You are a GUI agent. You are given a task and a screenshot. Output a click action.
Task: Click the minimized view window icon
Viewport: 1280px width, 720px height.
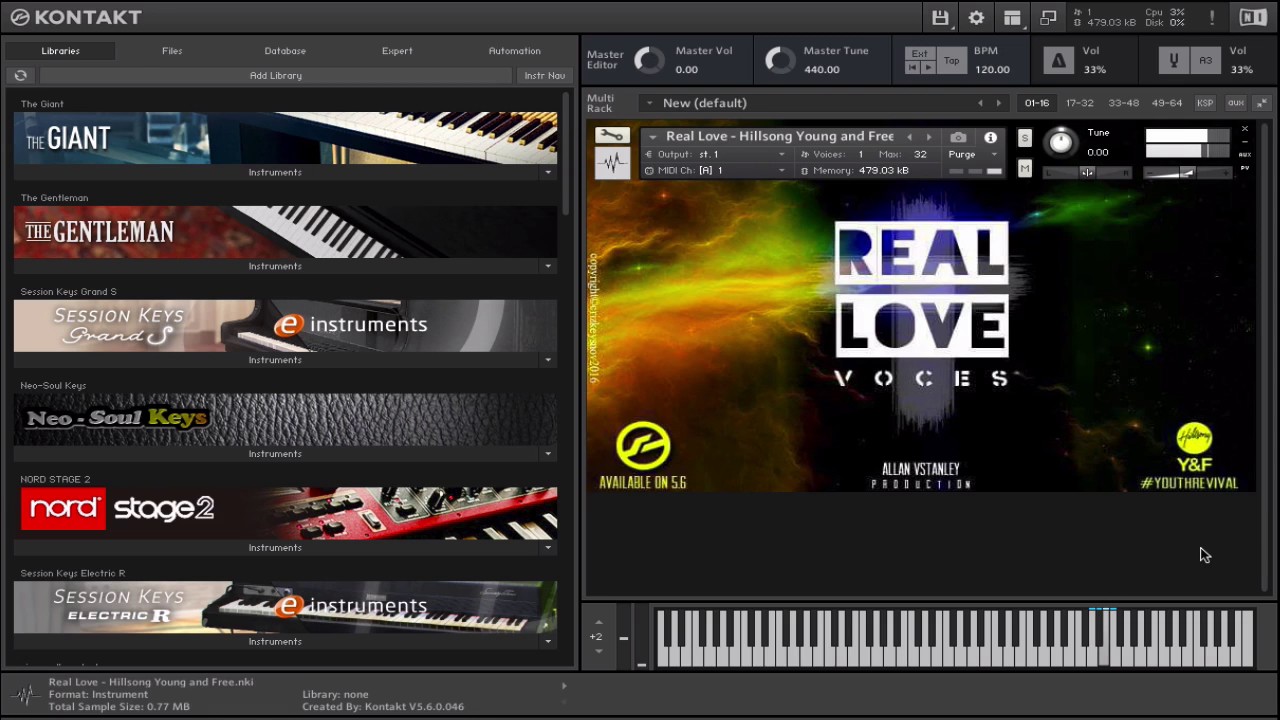click(1048, 18)
